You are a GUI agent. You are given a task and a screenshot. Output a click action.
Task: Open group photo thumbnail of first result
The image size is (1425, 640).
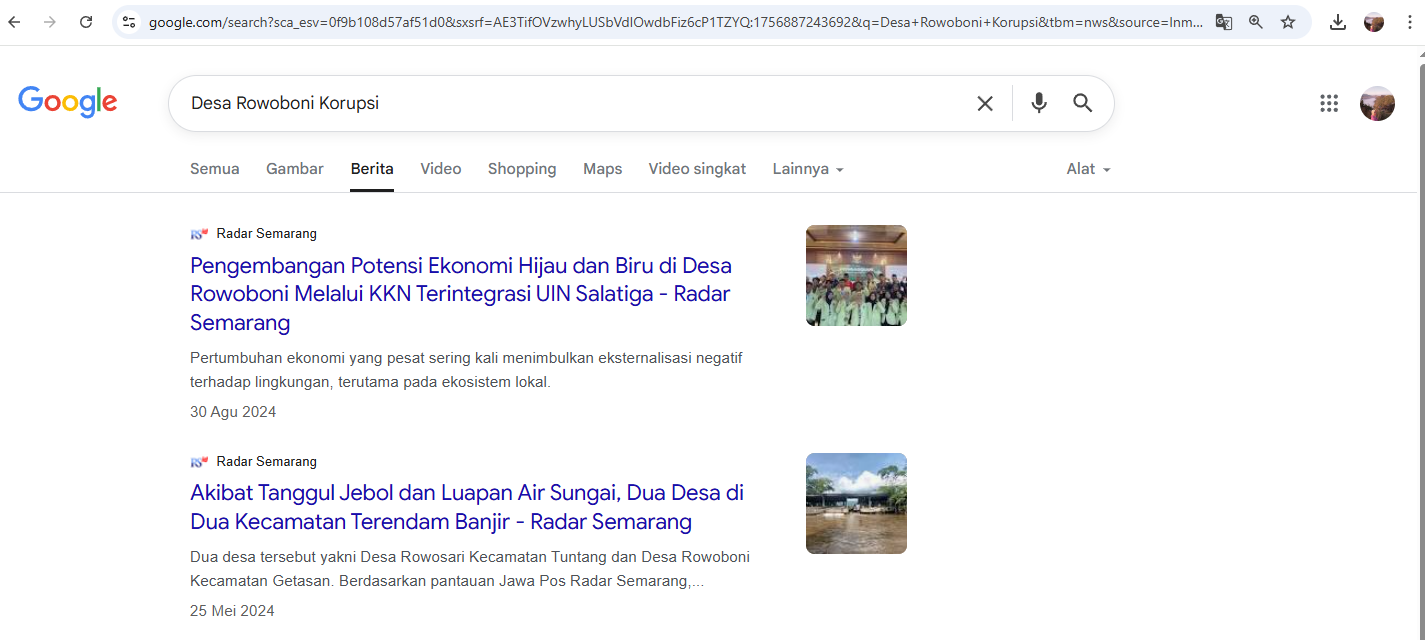(856, 275)
